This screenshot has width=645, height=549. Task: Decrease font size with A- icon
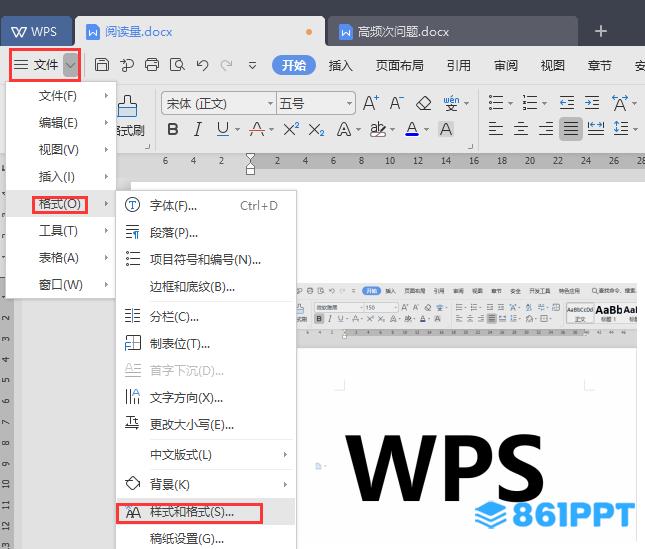pos(397,103)
